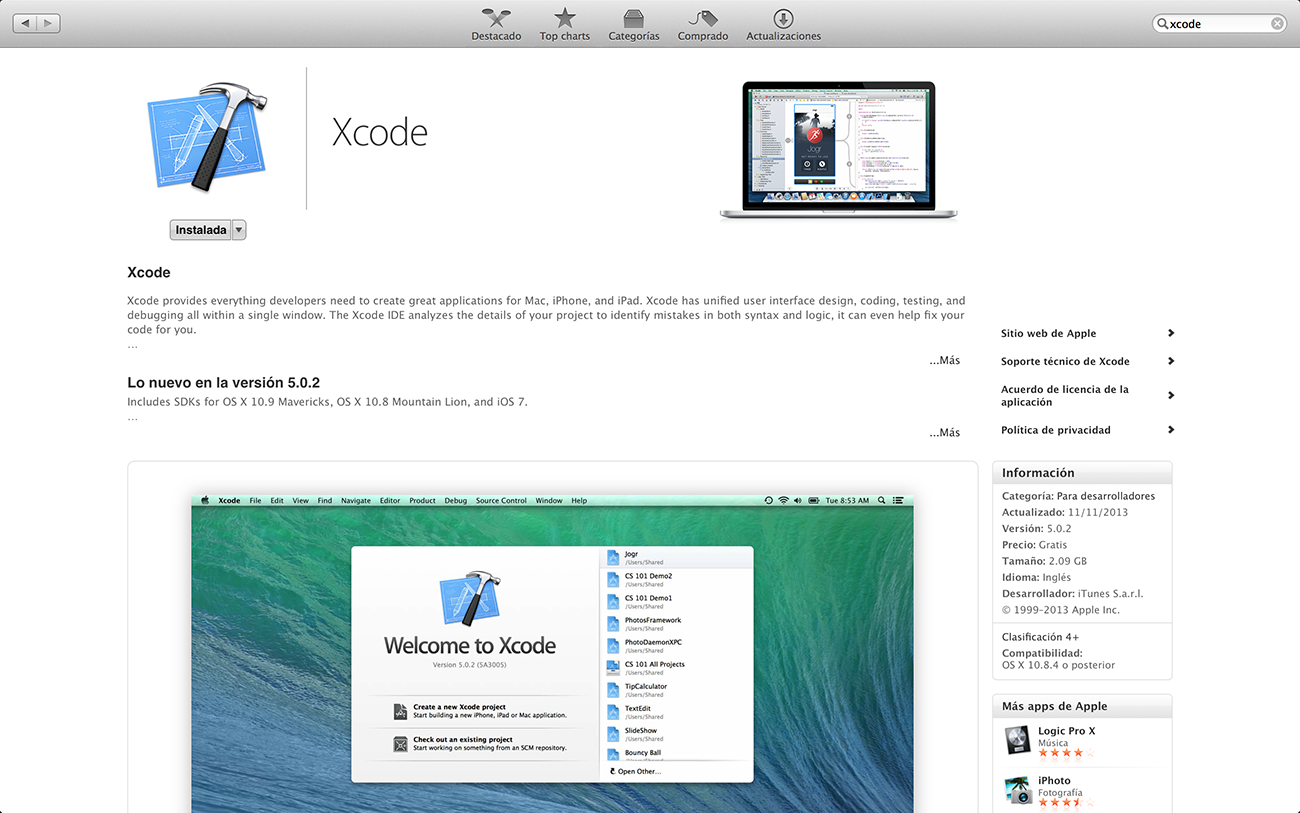Click the large Xcode app icon
The height and width of the screenshot is (813, 1300).
pyautogui.click(x=207, y=137)
